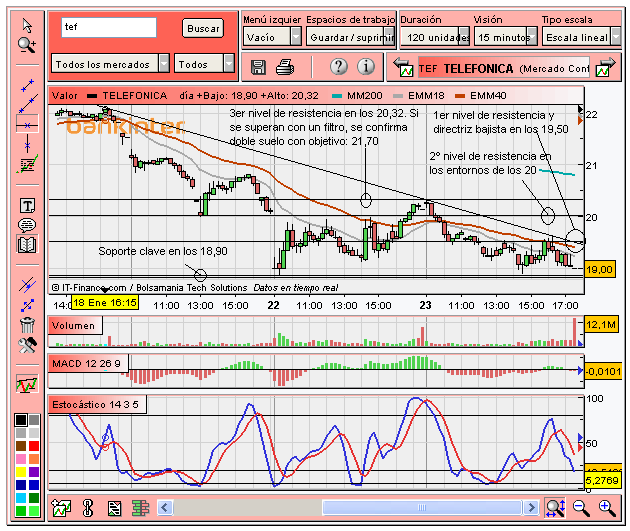Select the Text annotation tool
Image resolution: width=630 pixels, height=531 pixels.
coord(27,206)
